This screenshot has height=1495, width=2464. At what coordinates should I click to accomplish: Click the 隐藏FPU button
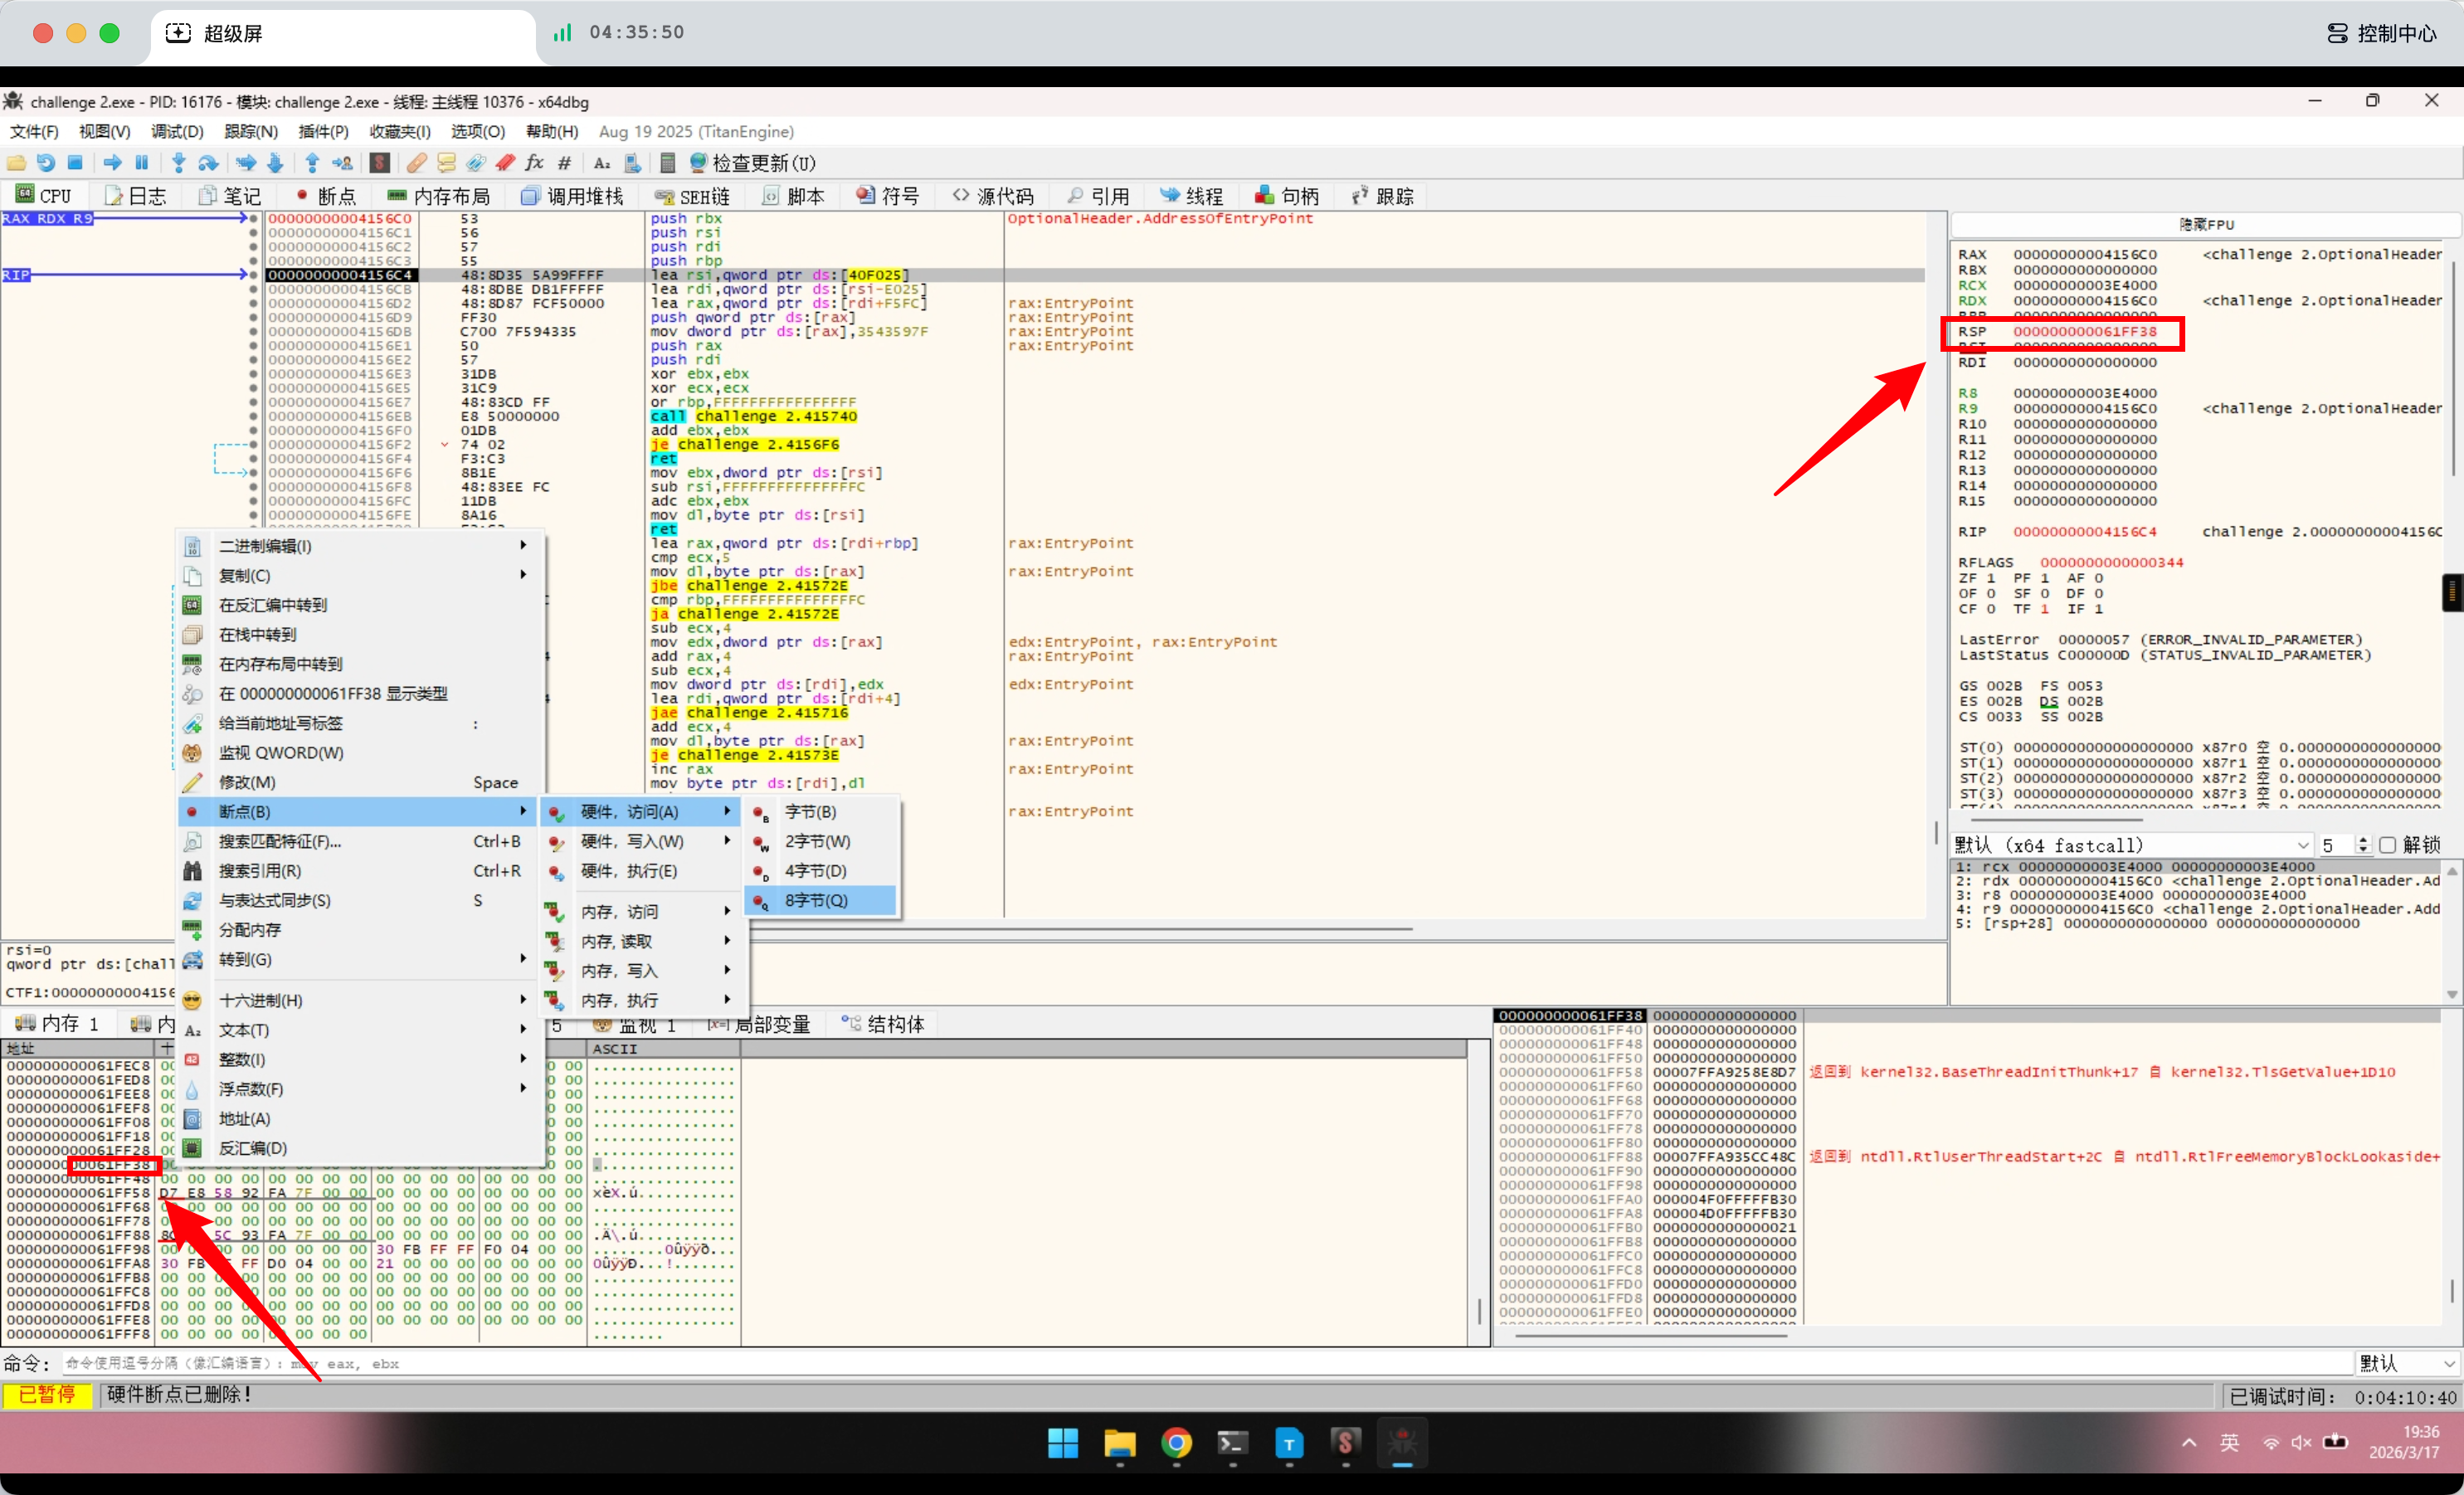(x=2206, y=224)
